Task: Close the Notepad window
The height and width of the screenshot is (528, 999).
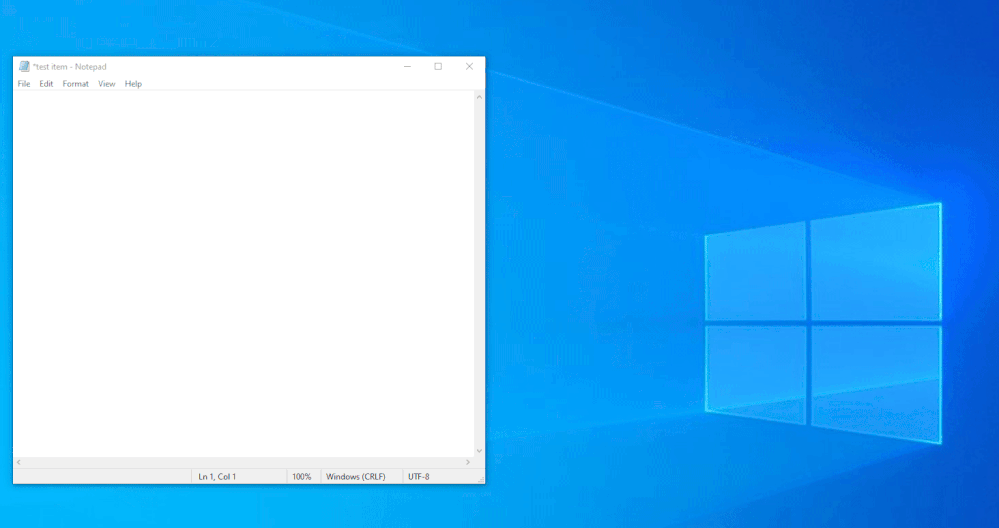Action: (x=469, y=67)
